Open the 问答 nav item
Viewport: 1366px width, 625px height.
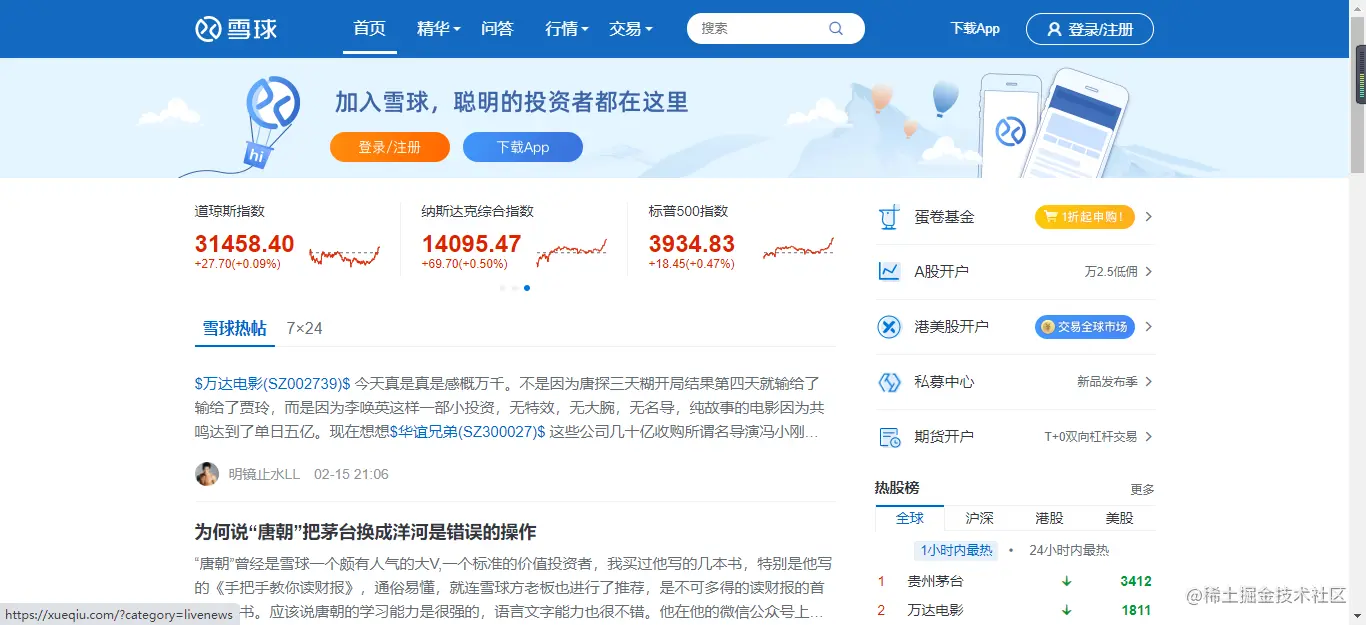coord(497,29)
